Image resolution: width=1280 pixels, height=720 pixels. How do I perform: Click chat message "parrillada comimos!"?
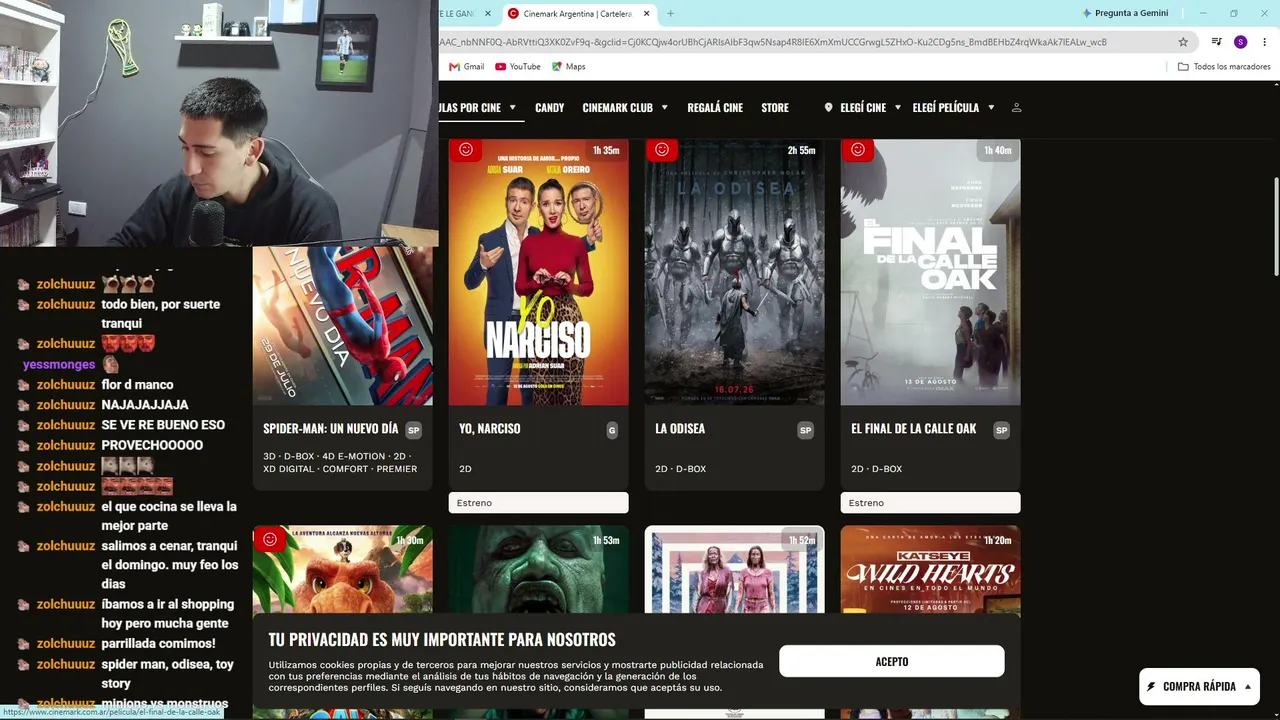pyautogui.click(x=158, y=644)
